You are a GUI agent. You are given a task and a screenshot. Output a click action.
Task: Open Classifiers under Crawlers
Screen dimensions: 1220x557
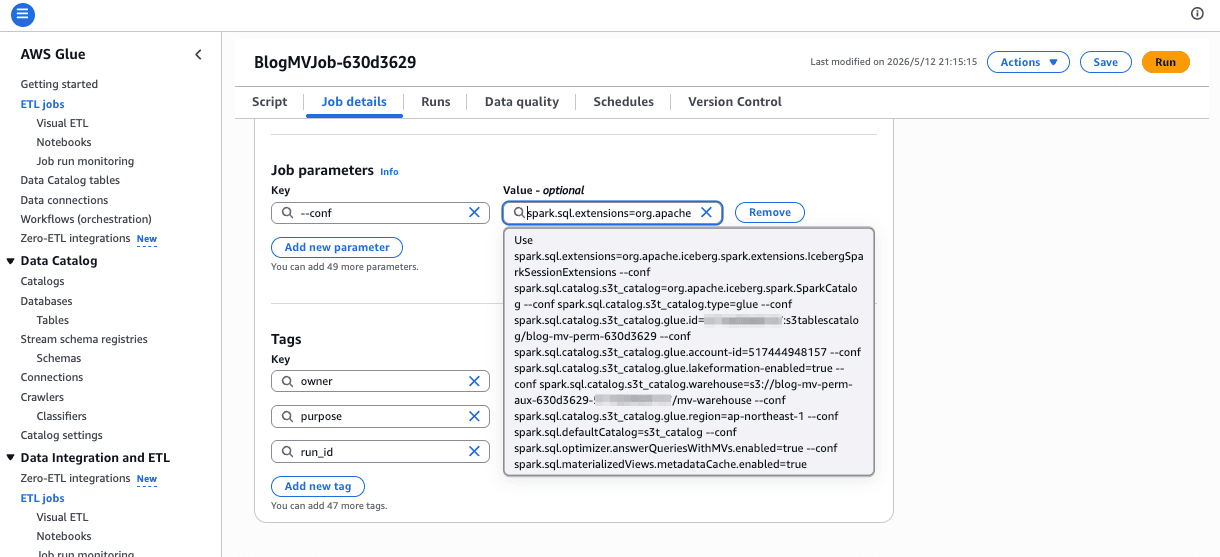pos(62,416)
